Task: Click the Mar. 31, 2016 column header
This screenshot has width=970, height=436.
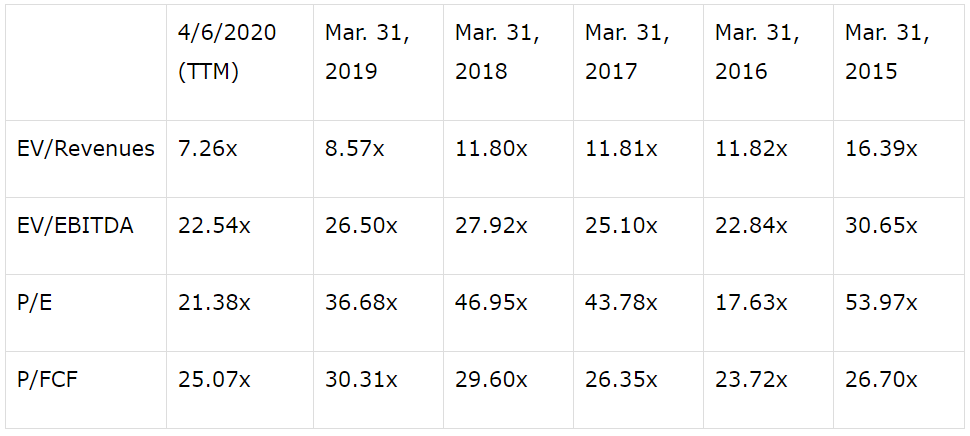Action: 757,51
